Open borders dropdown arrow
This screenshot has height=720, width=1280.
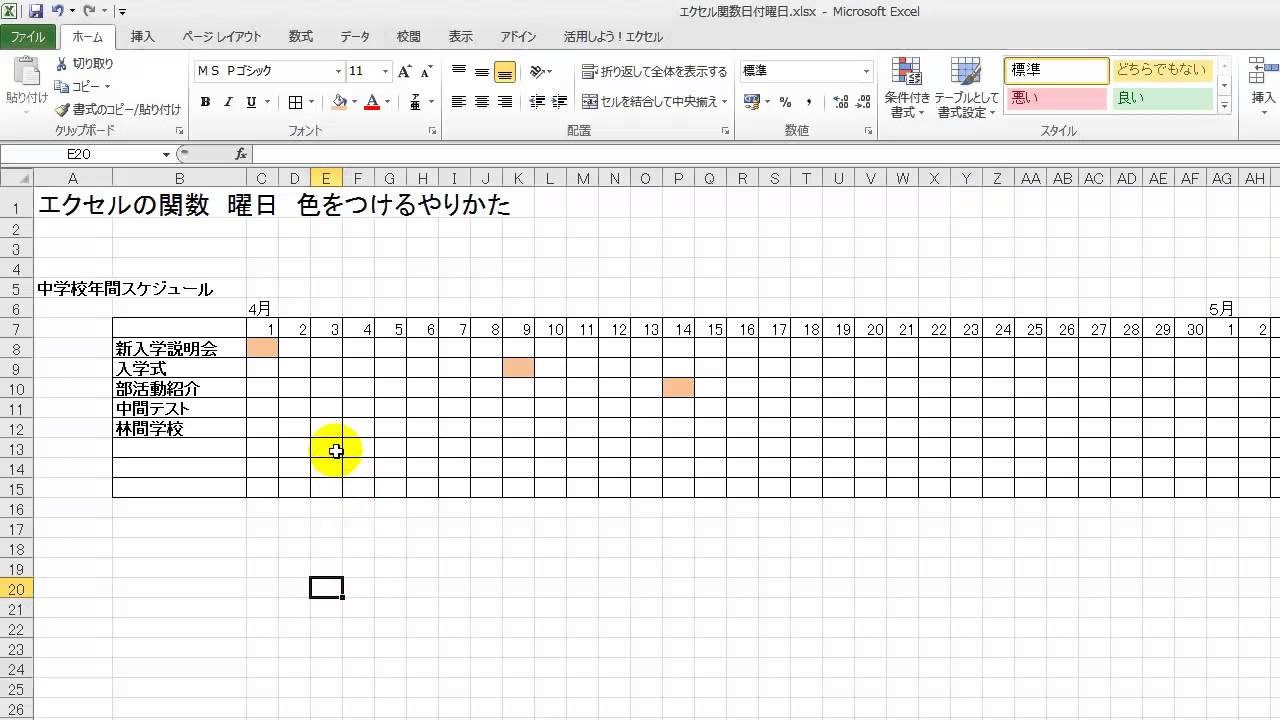click(311, 102)
